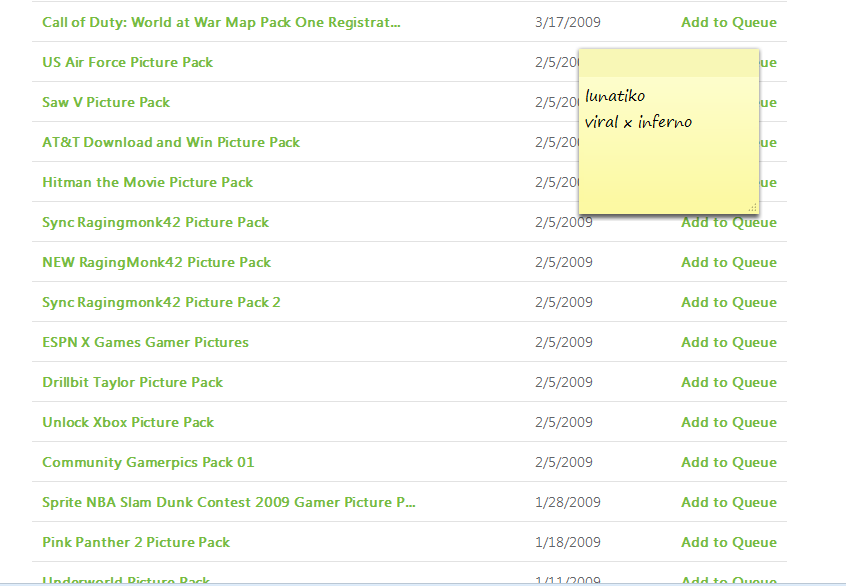
Task: Click the sticky note resize grip
Action: click(x=753, y=207)
